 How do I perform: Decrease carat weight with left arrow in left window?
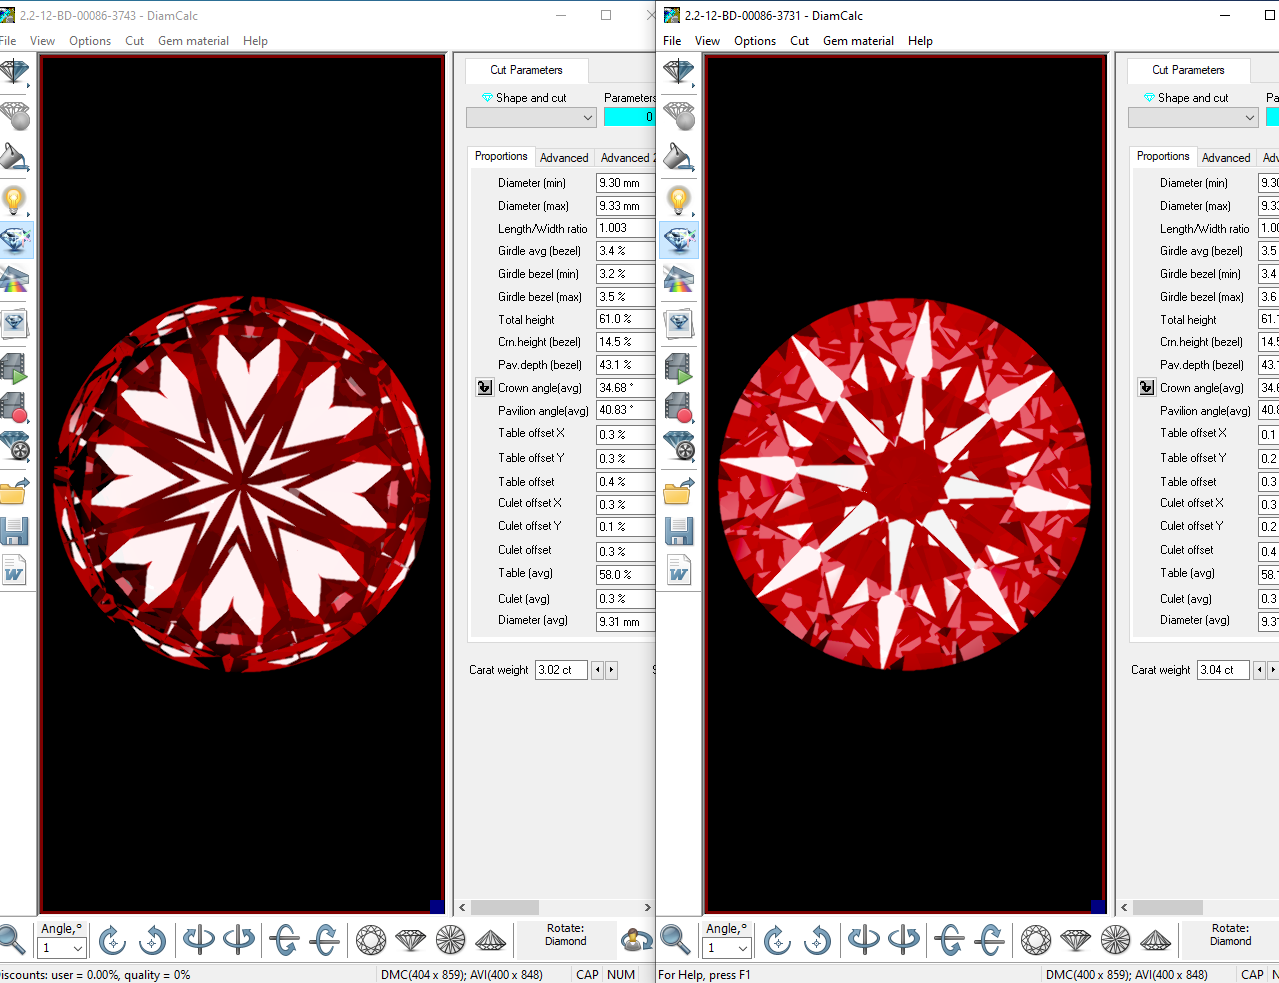[597, 670]
